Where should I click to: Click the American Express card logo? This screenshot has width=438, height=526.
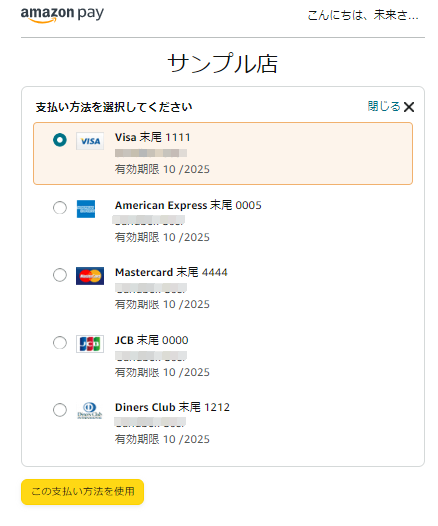tap(86, 209)
